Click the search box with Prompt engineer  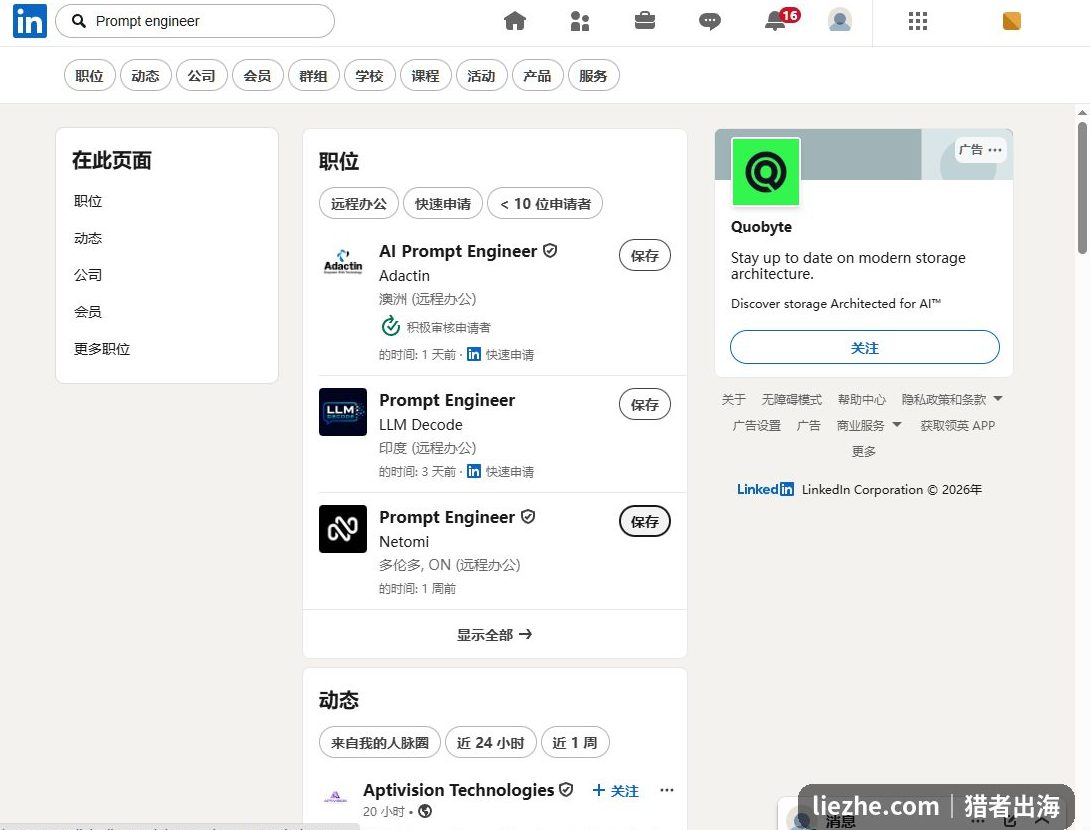195,22
